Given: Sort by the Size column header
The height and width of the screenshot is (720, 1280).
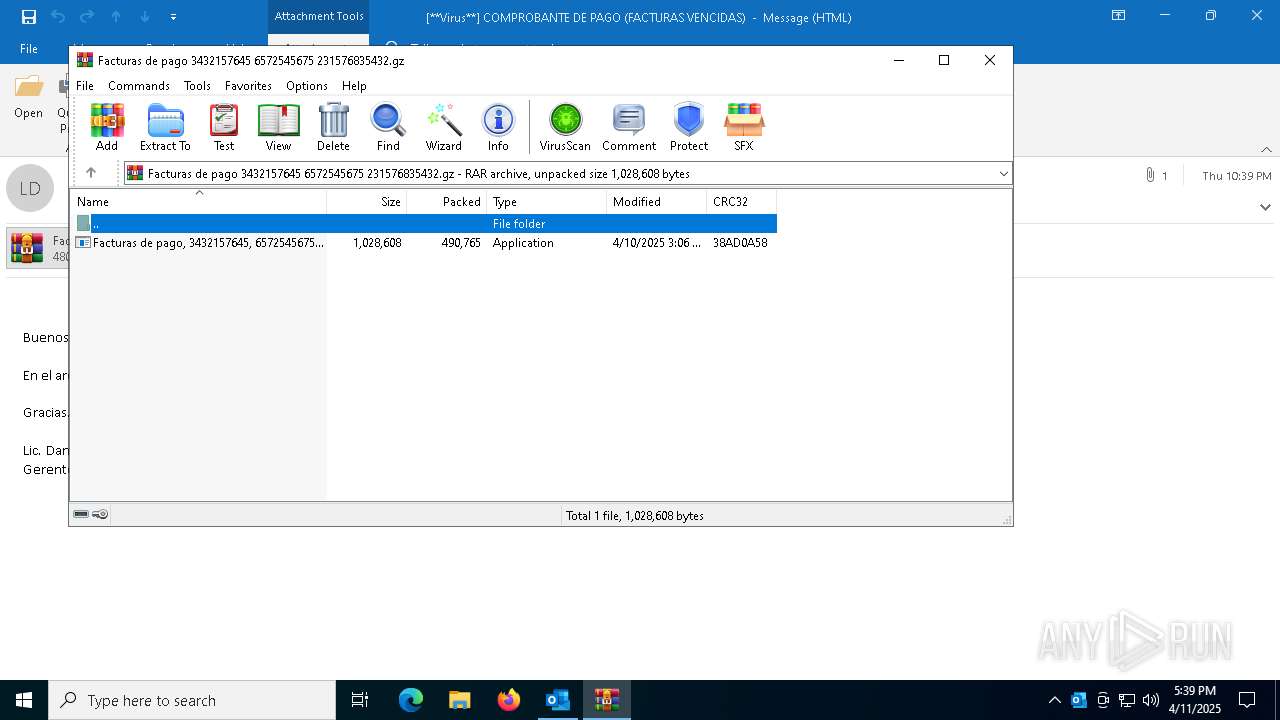Looking at the screenshot, I should [x=367, y=201].
